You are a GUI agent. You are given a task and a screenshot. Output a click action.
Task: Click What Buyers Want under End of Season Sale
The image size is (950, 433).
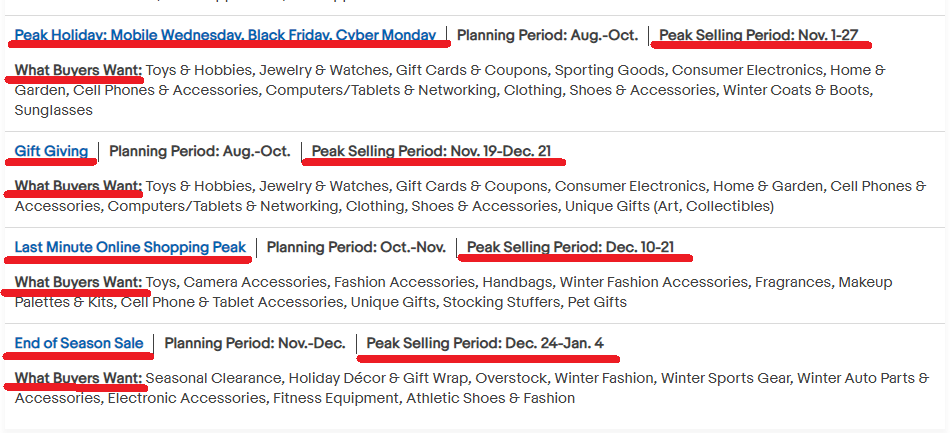tap(79, 378)
